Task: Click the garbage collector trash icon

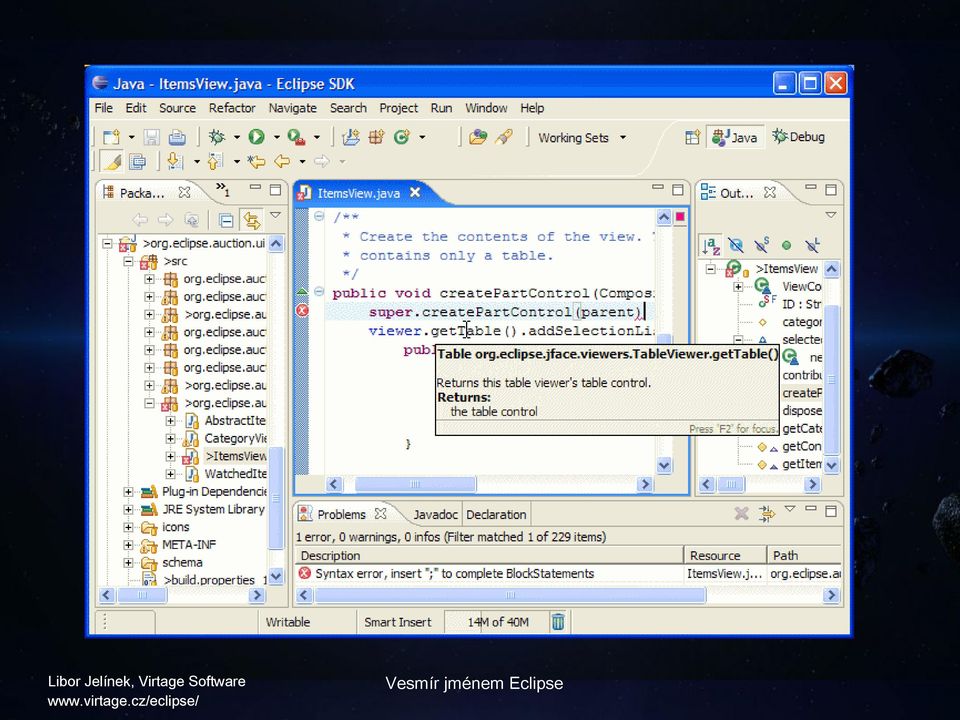Action: pyautogui.click(x=558, y=622)
